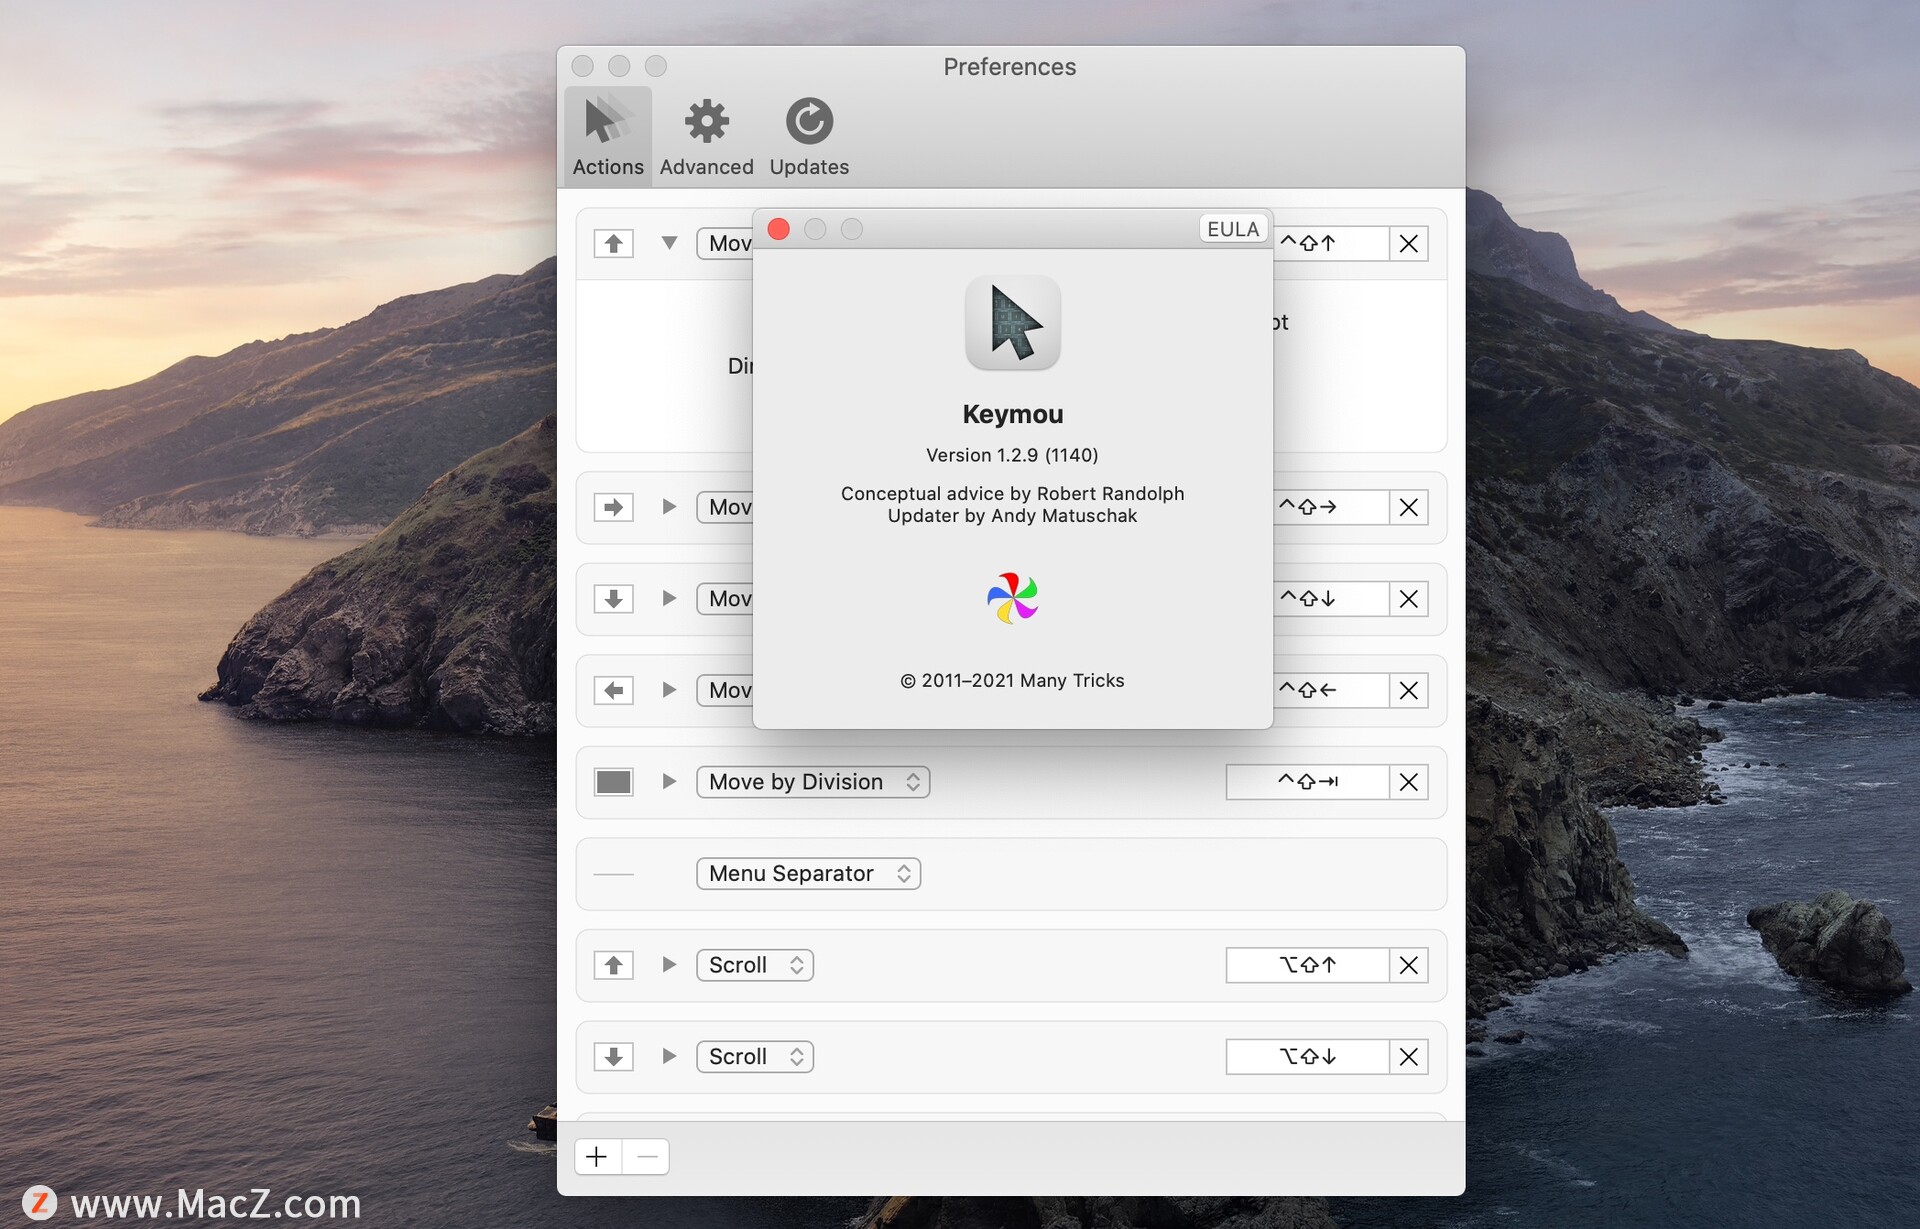The width and height of the screenshot is (1920, 1229).
Task: Open the Advanced preferences tab
Action: point(706,137)
